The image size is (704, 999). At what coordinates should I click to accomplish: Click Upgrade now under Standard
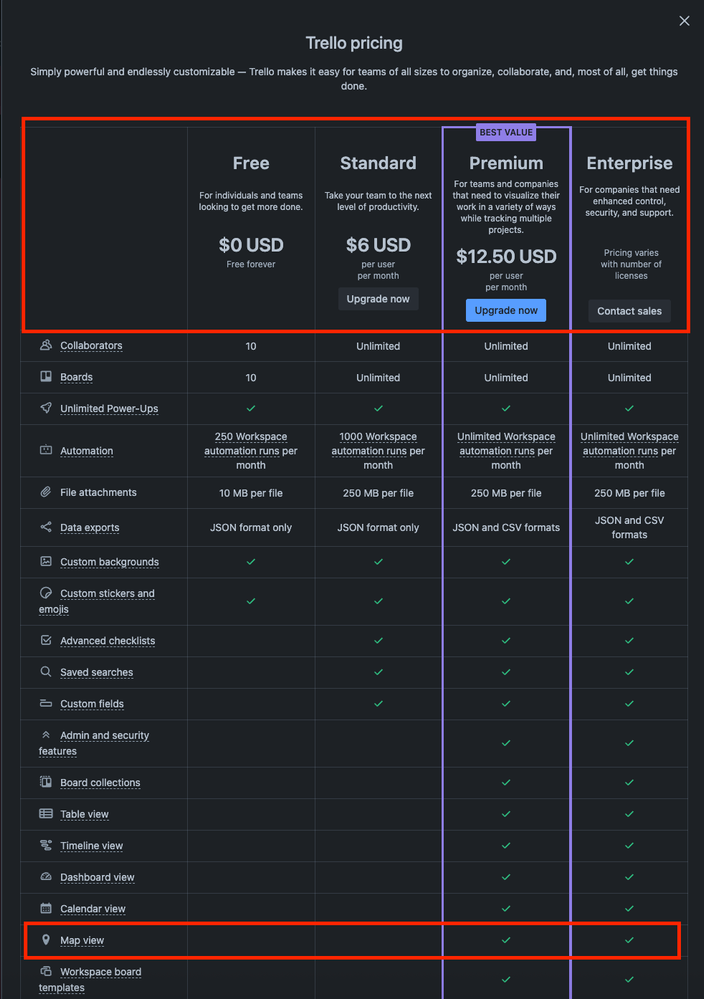pos(378,298)
